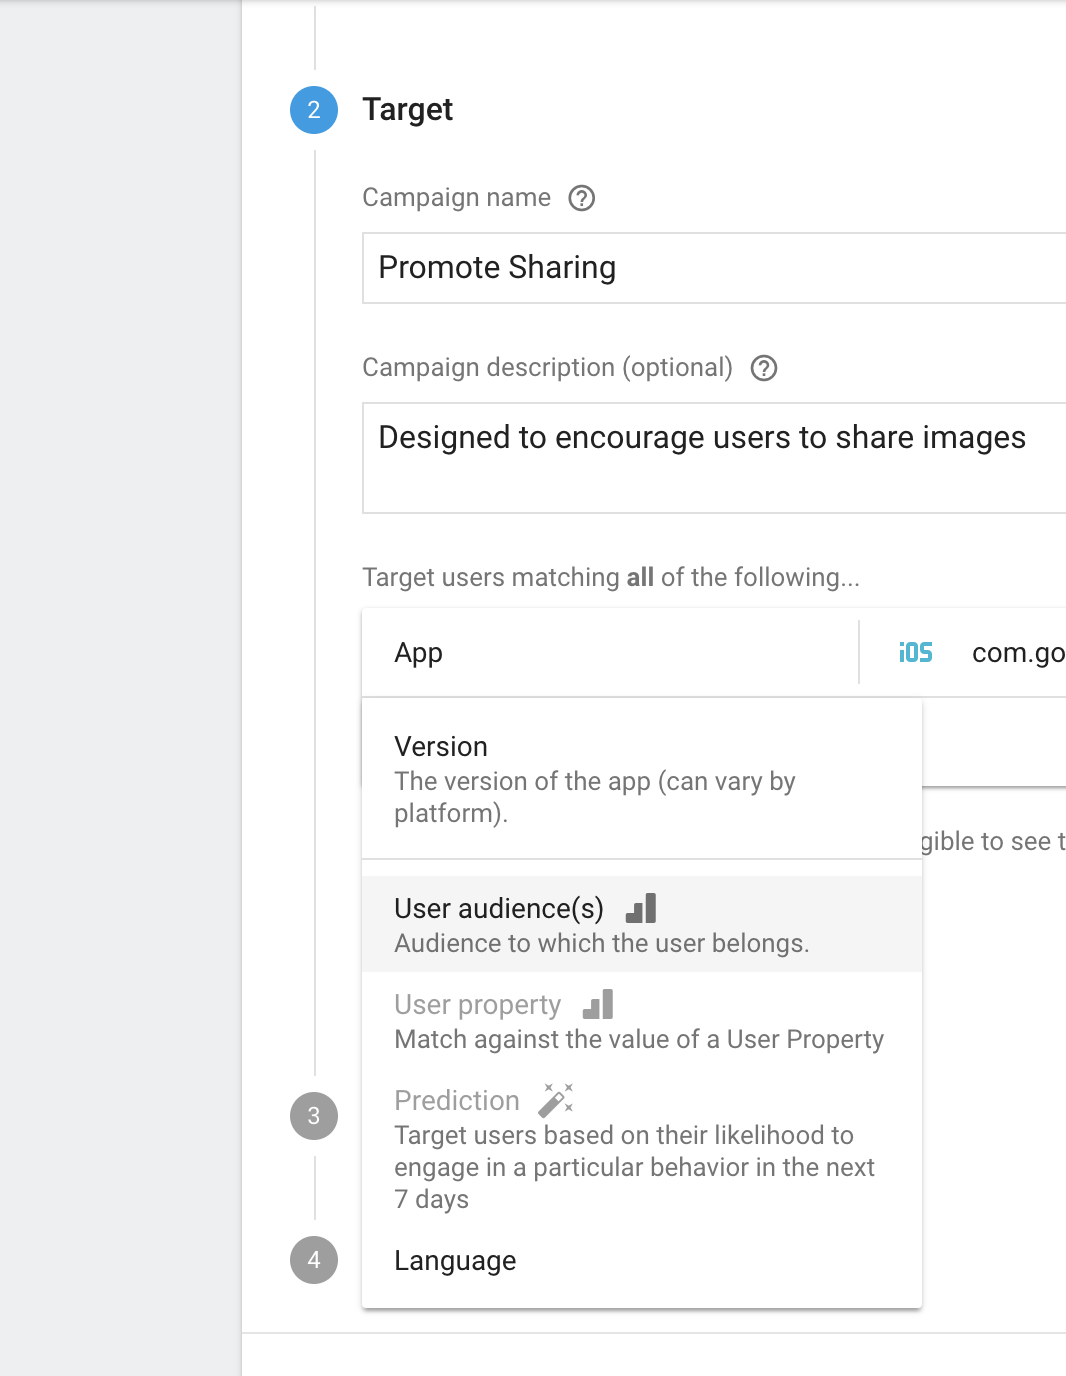This screenshot has height=1376, width=1066.
Task: Focus the Campaign name field
Action: 714,268
